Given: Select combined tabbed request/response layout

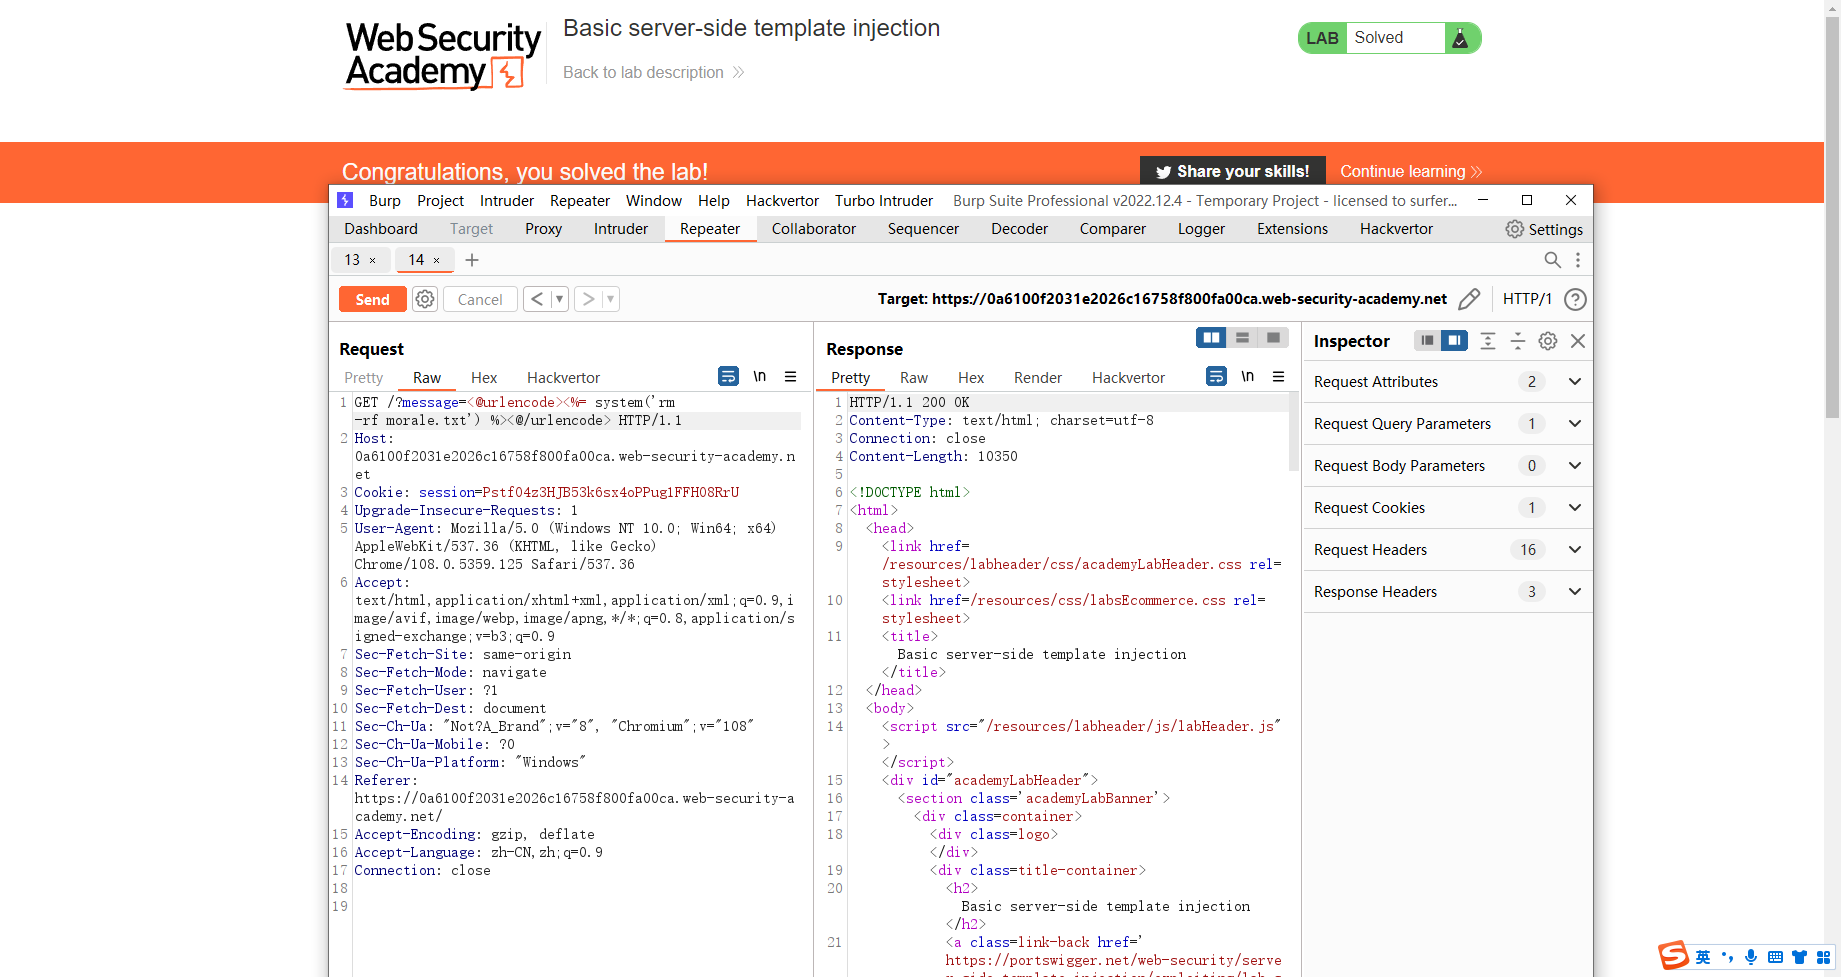Looking at the screenshot, I should pos(1274,338).
